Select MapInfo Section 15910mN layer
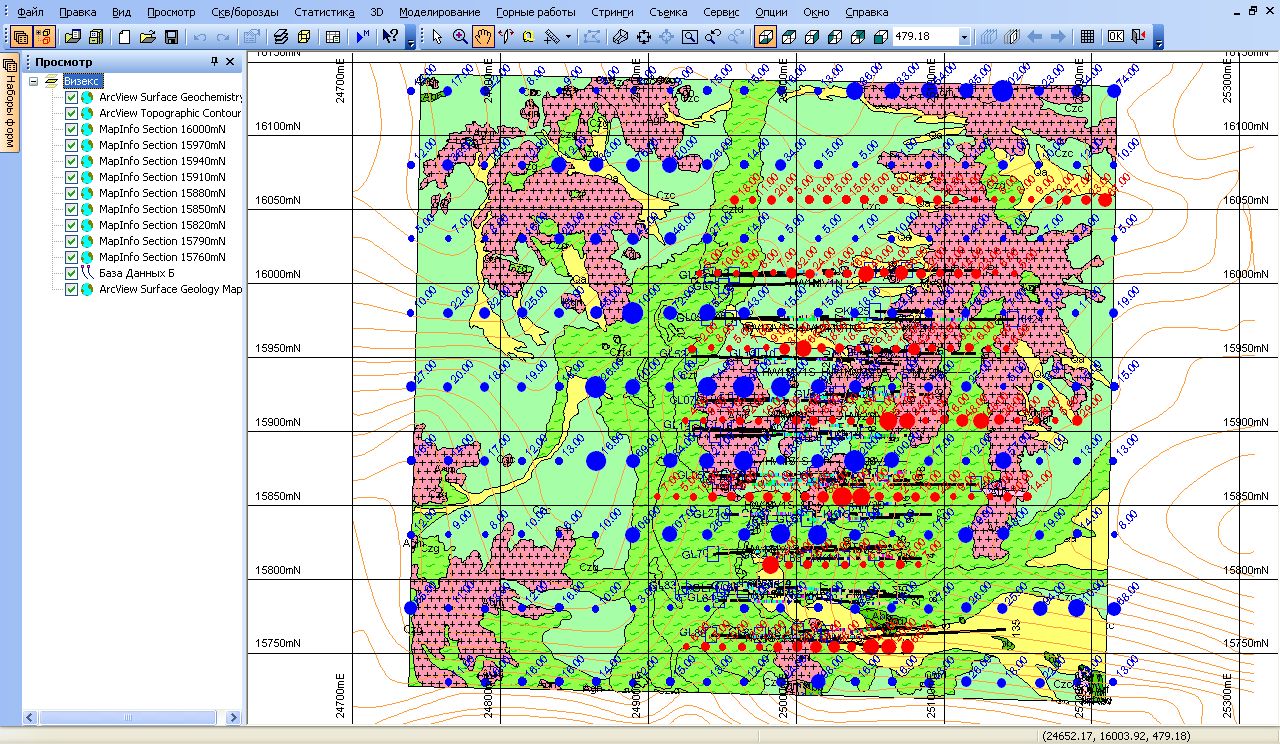Screen dimensions: 1280x744 tap(162, 178)
